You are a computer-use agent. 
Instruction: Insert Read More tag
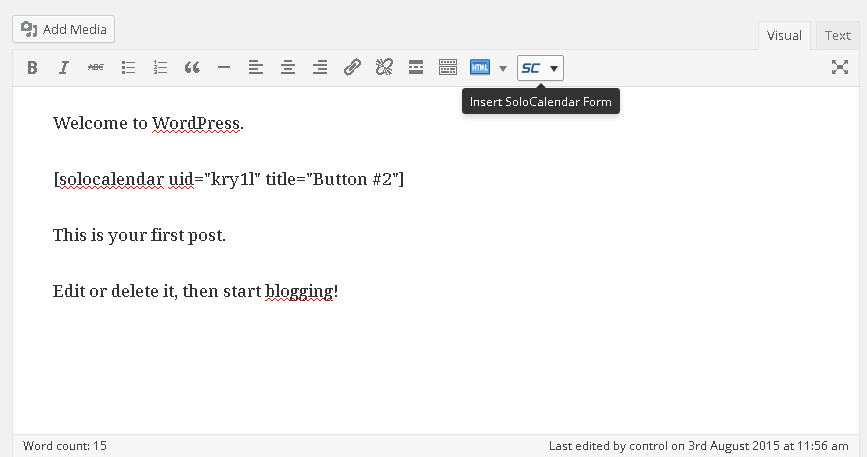[416, 67]
